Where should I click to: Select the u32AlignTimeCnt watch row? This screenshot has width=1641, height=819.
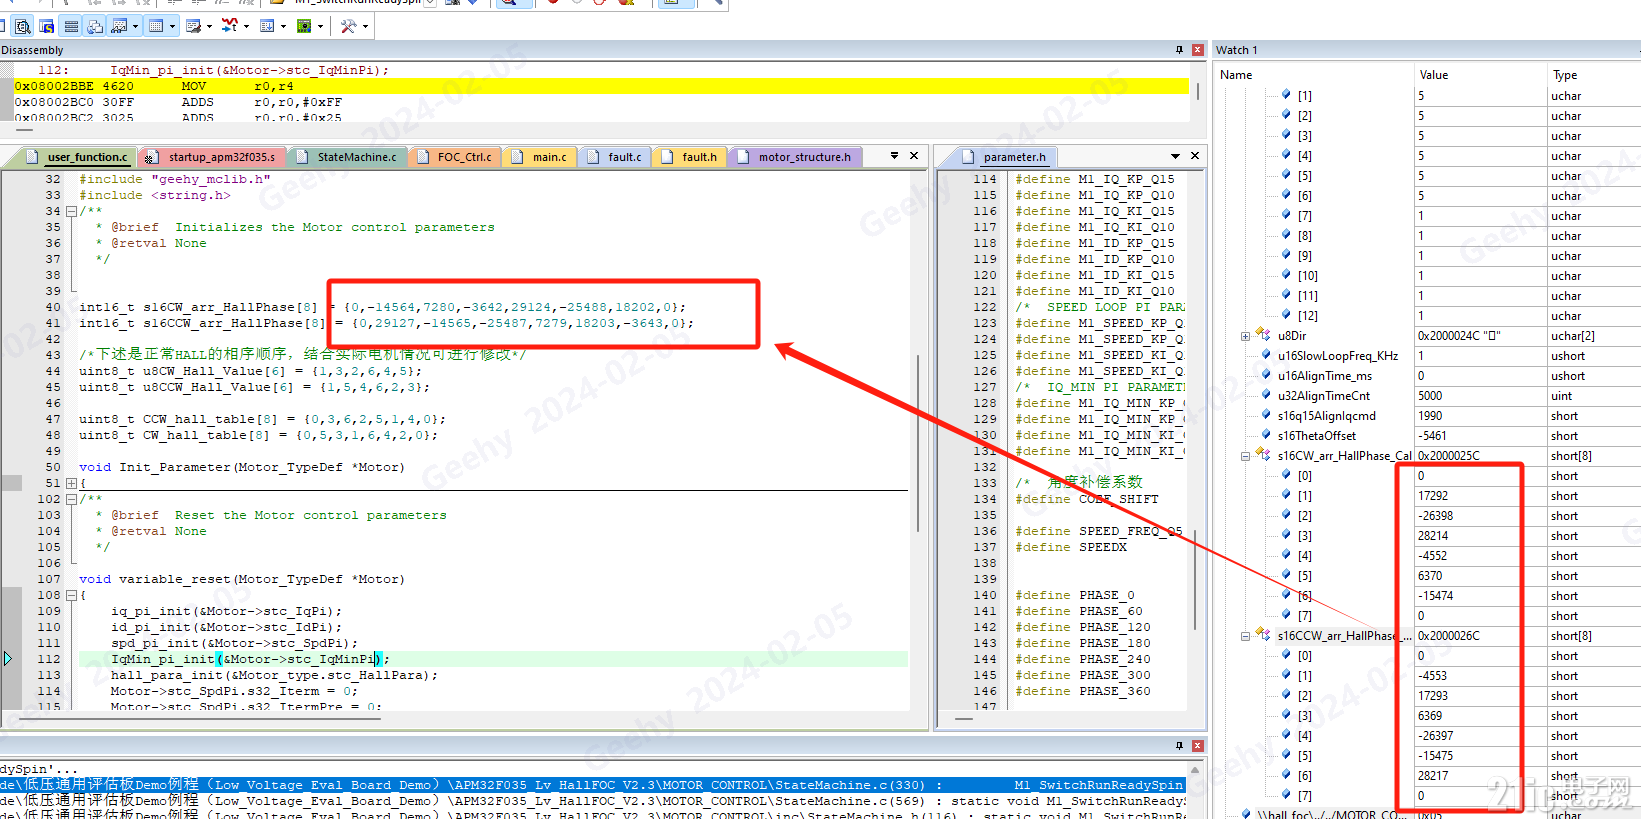[1427, 396]
